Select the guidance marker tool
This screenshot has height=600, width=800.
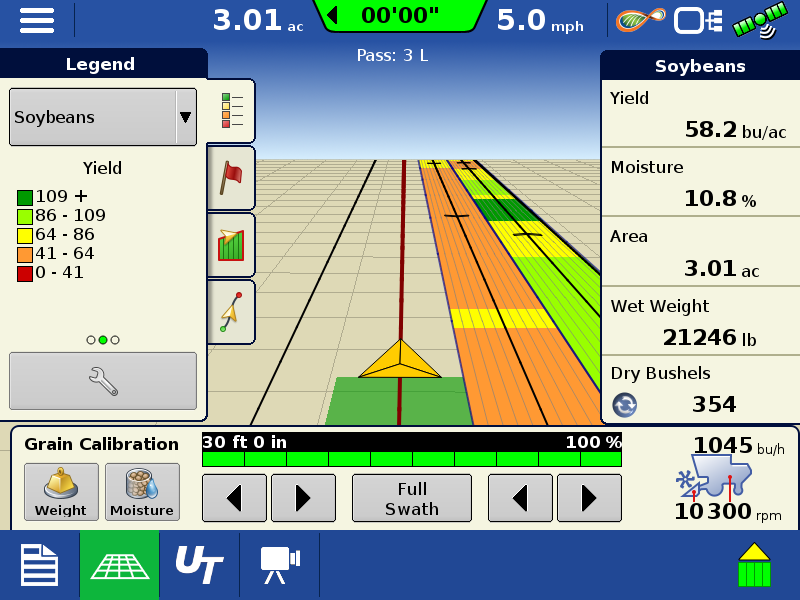pyautogui.click(x=229, y=311)
